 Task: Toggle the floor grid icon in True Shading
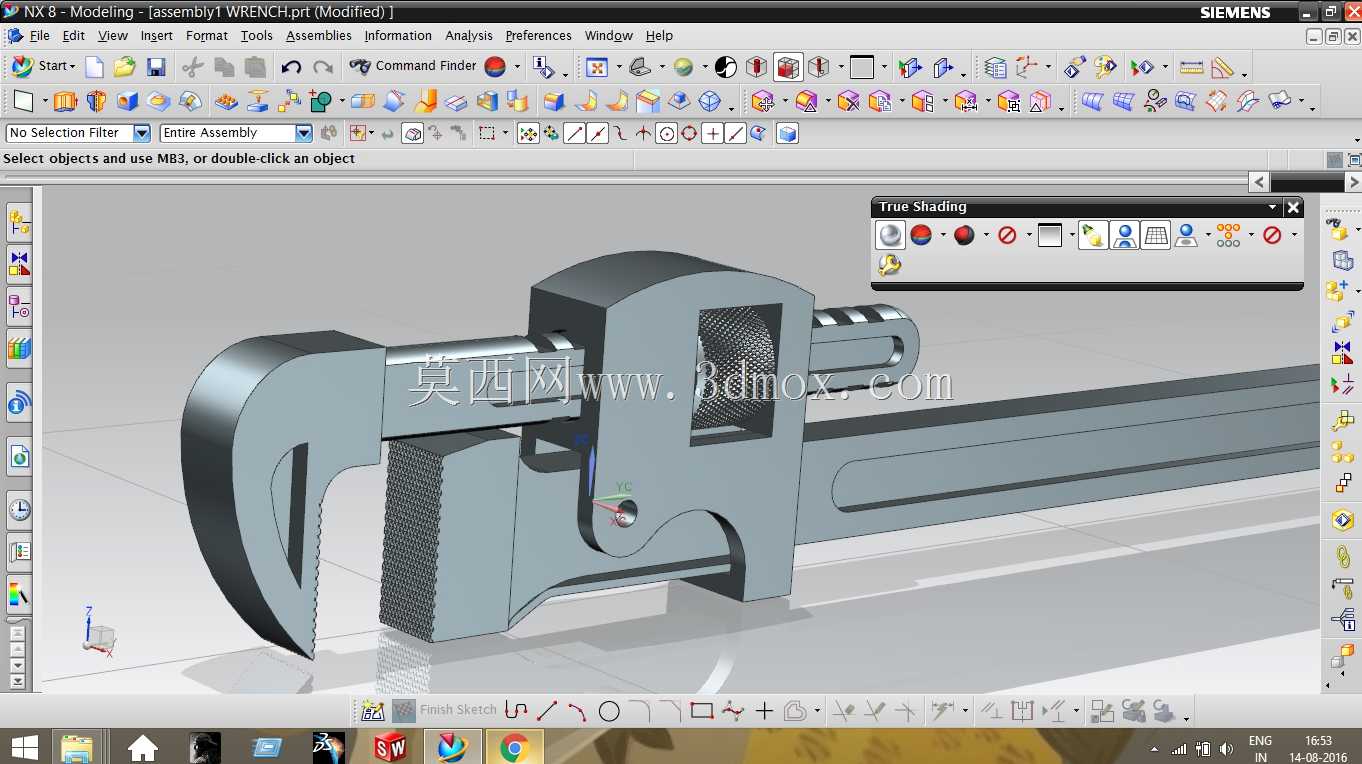1155,235
